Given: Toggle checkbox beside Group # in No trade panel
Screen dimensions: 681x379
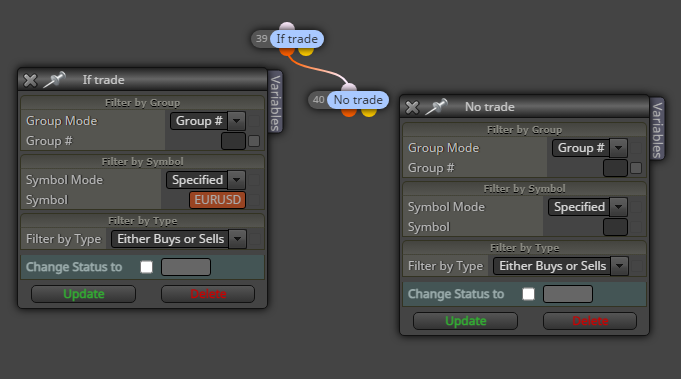Looking at the screenshot, I should (x=636, y=168).
